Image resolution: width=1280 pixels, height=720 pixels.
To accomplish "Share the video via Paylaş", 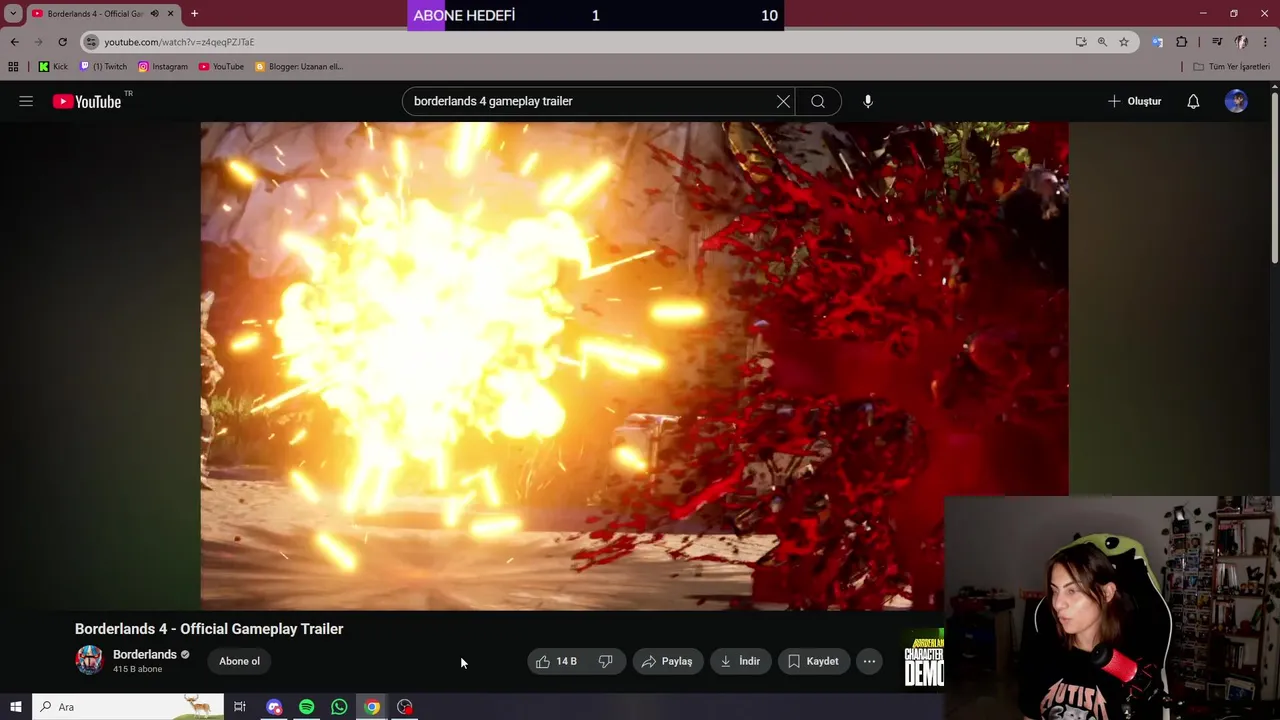I will point(667,661).
